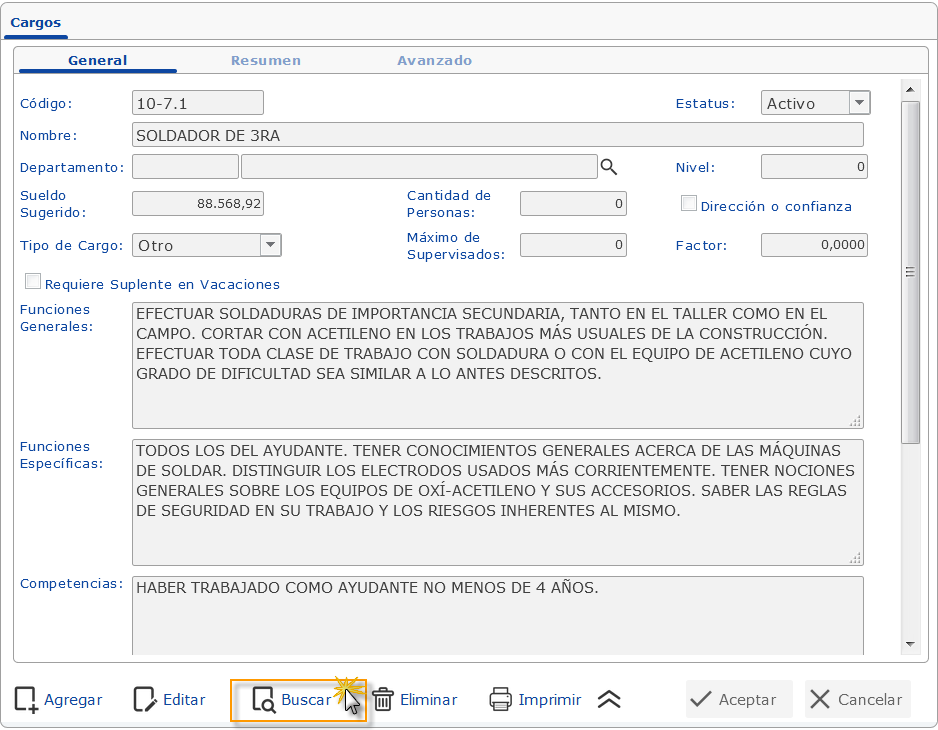Open the Avanzado tab
938x730 pixels.
click(435, 60)
